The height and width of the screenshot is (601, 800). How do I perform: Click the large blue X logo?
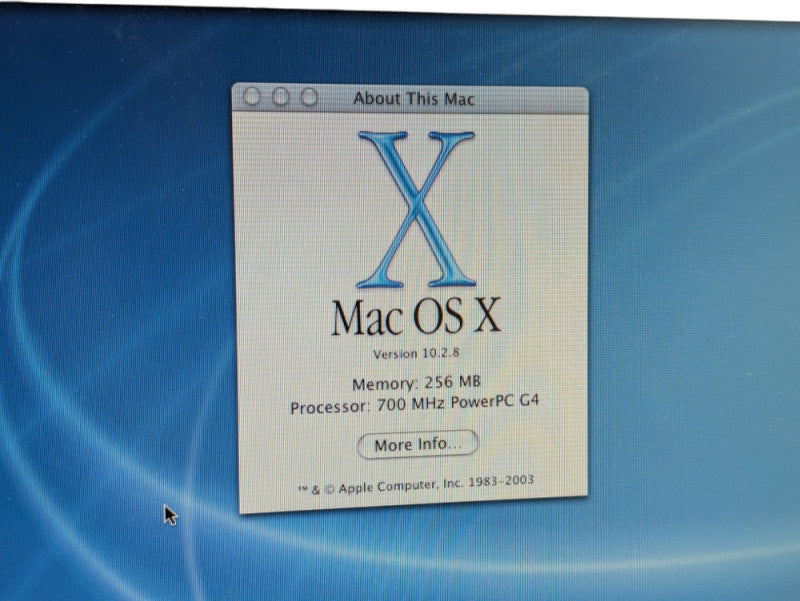point(416,209)
